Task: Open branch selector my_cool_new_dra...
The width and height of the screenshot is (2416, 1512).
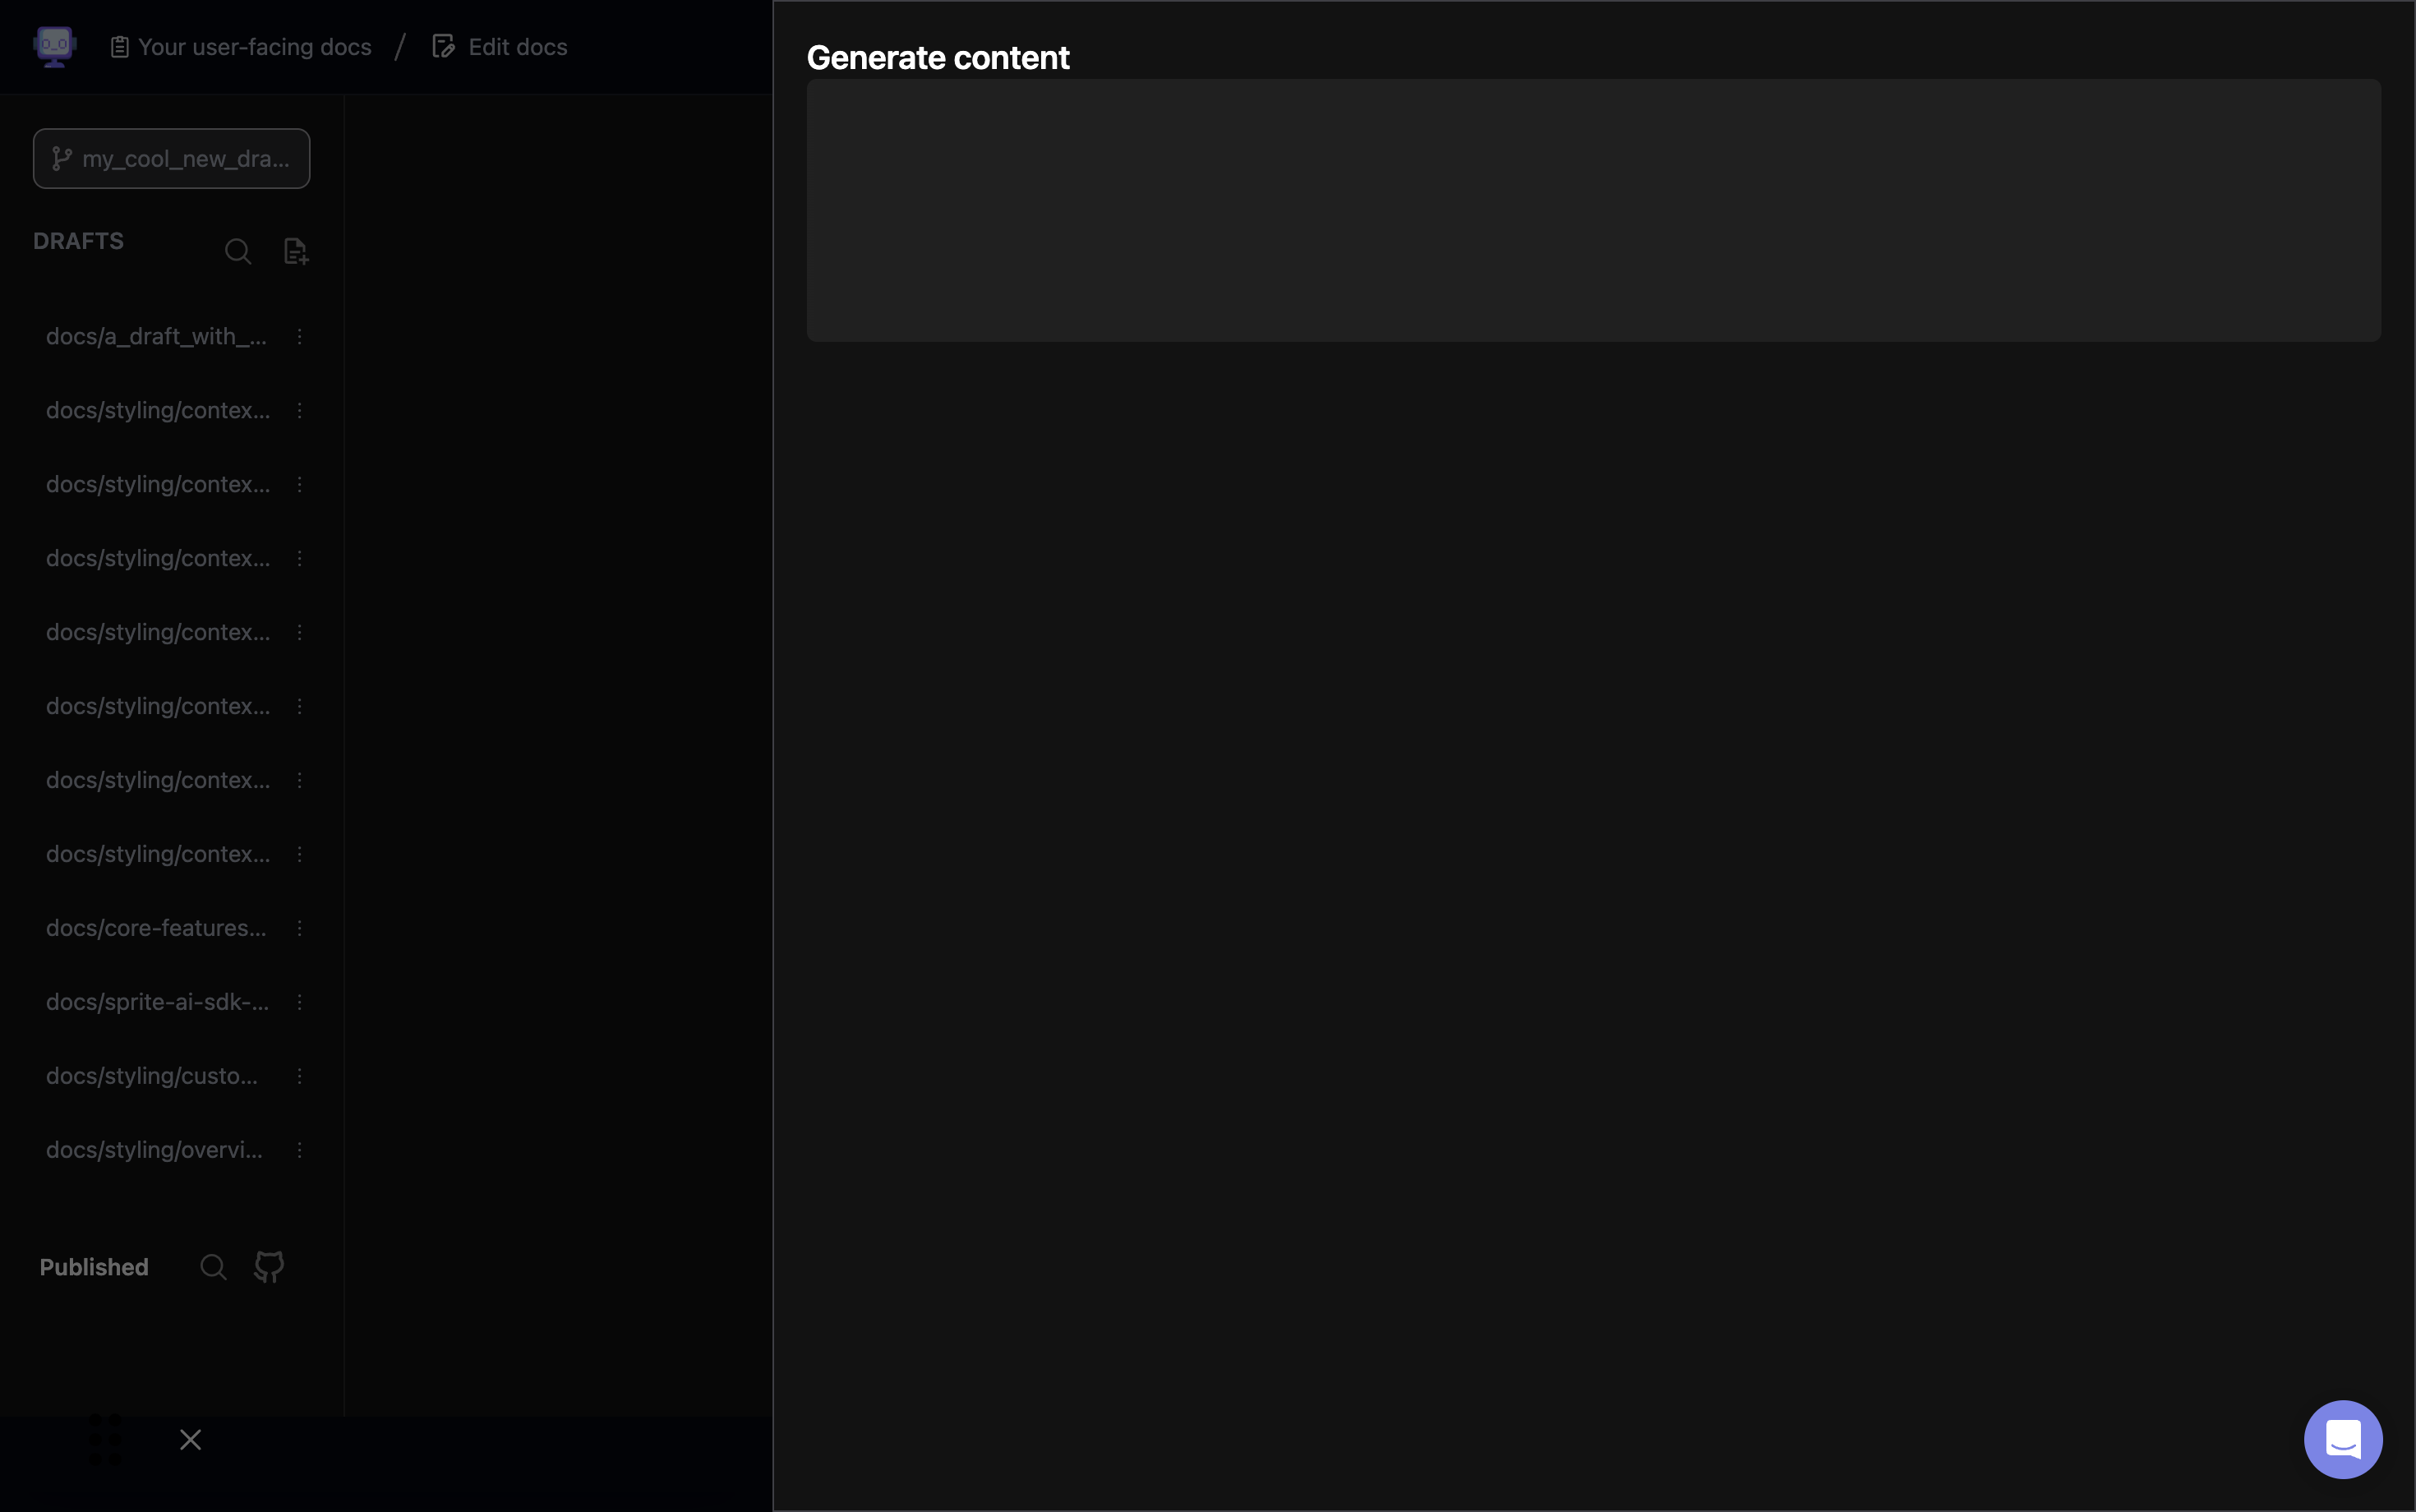Action: point(171,158)
